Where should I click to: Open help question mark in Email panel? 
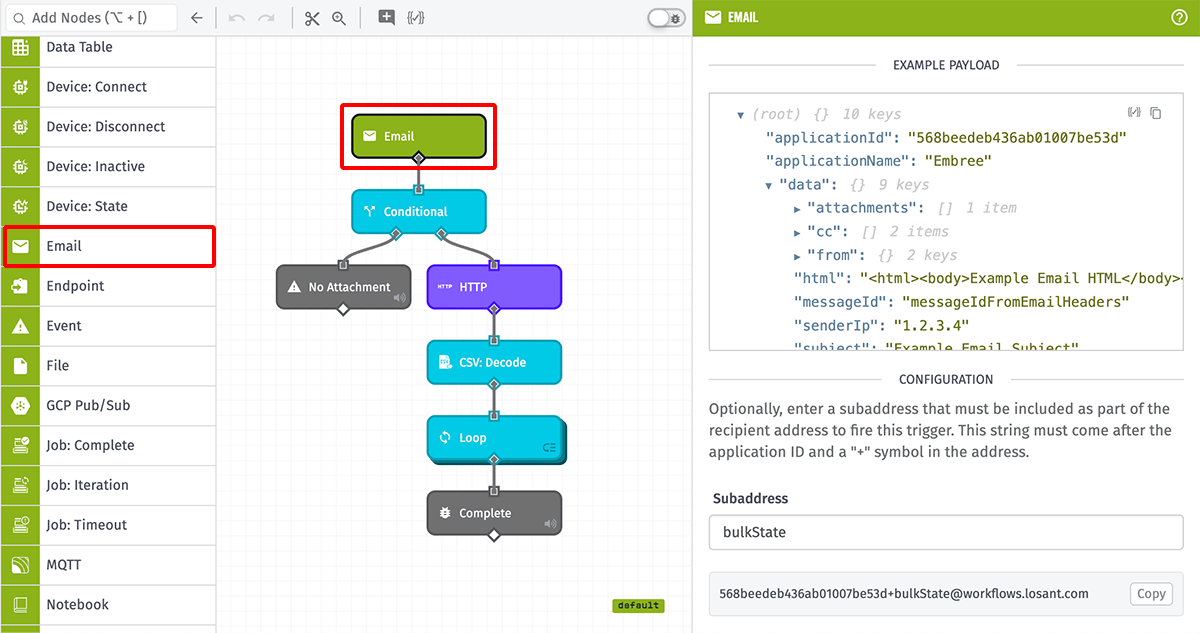pos(1179,17)
